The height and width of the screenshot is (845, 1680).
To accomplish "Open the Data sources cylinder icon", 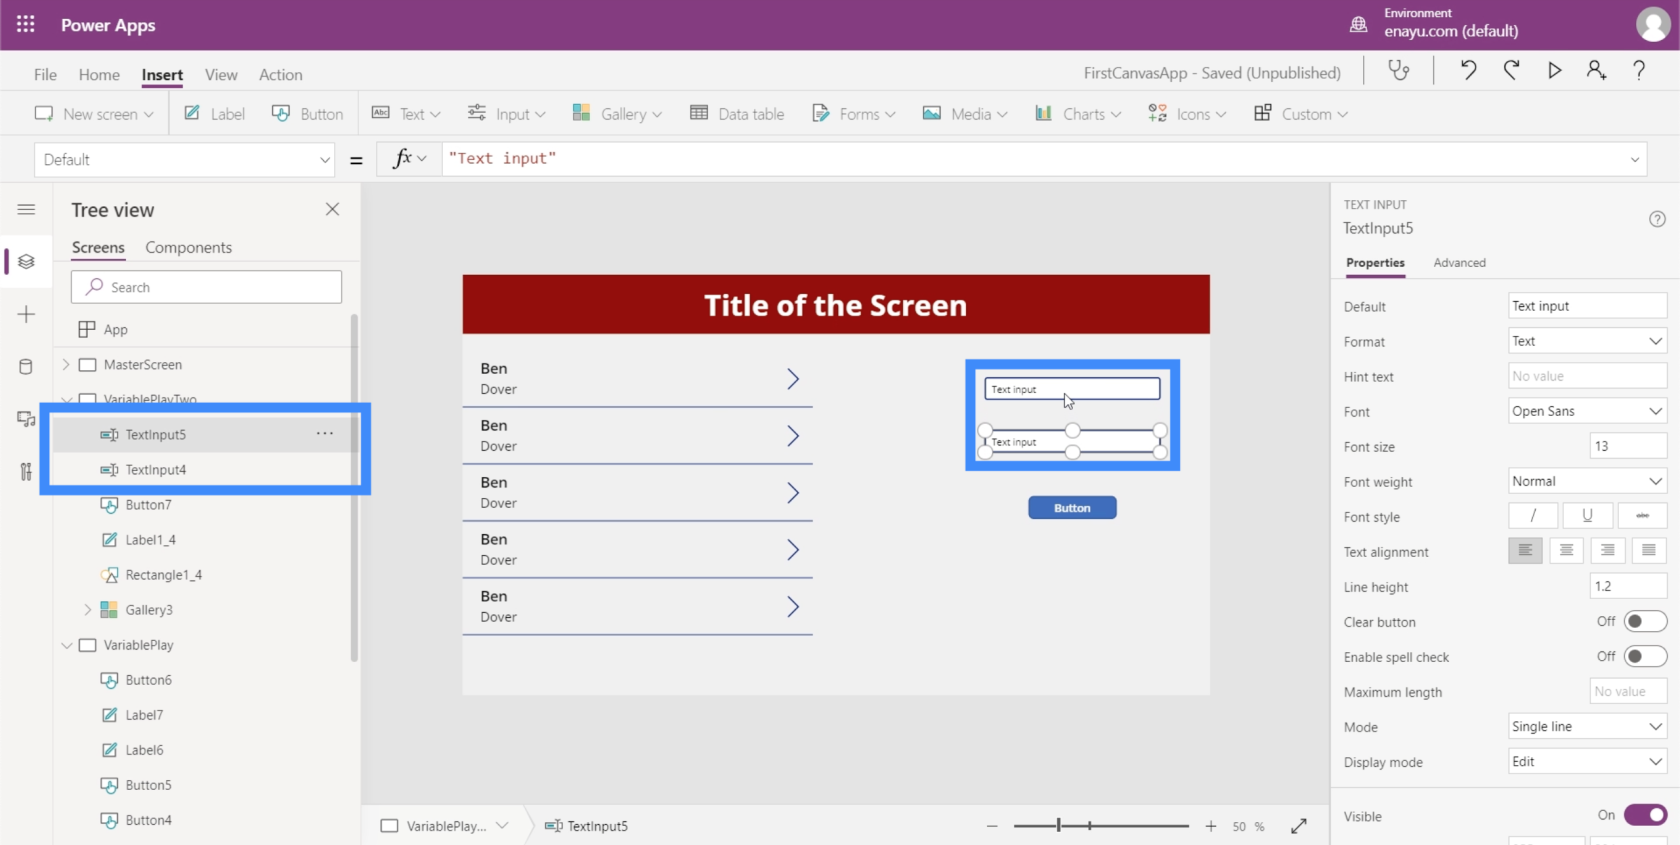I will point(26,367).
